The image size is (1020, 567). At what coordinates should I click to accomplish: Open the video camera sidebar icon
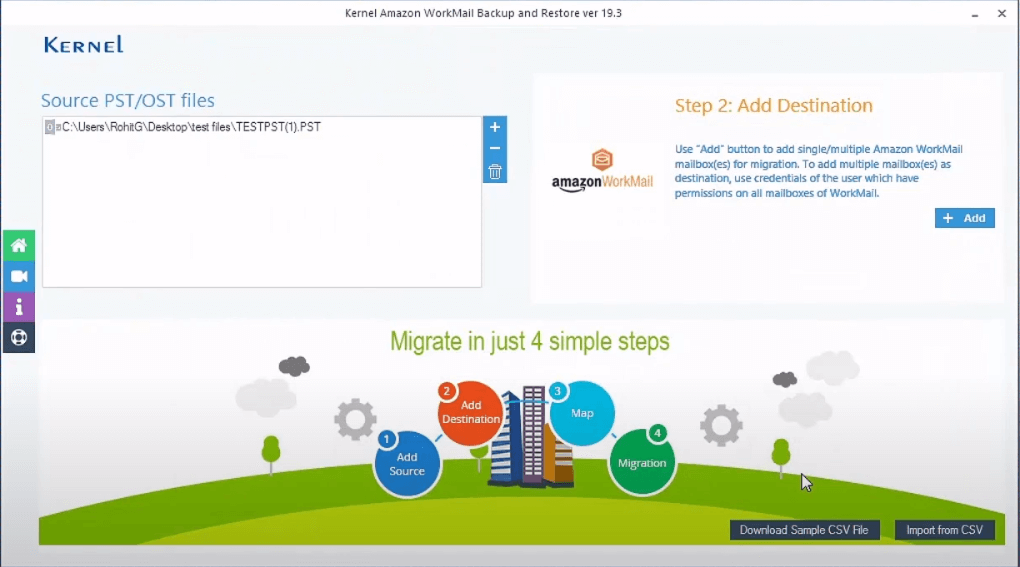[x=19, y=276]
